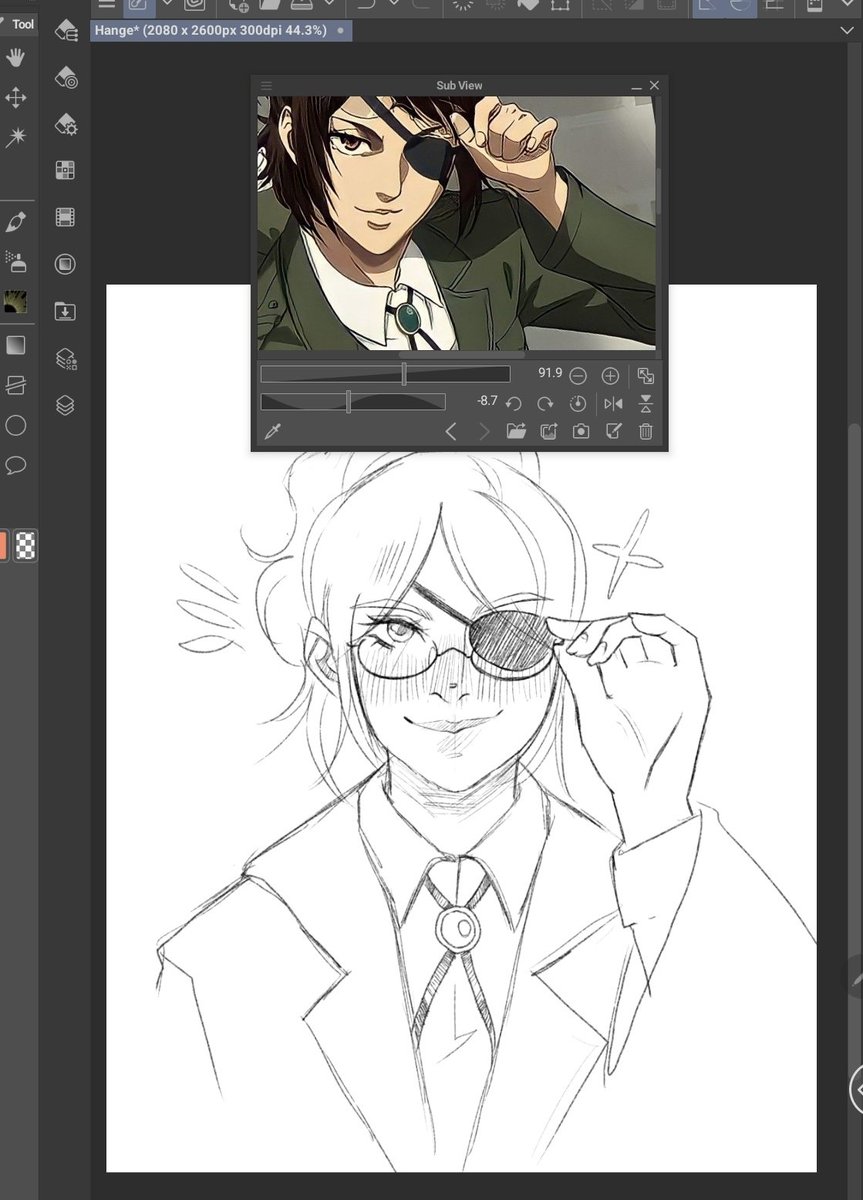Open the Color Set grid palette

[x=66, y=170]
